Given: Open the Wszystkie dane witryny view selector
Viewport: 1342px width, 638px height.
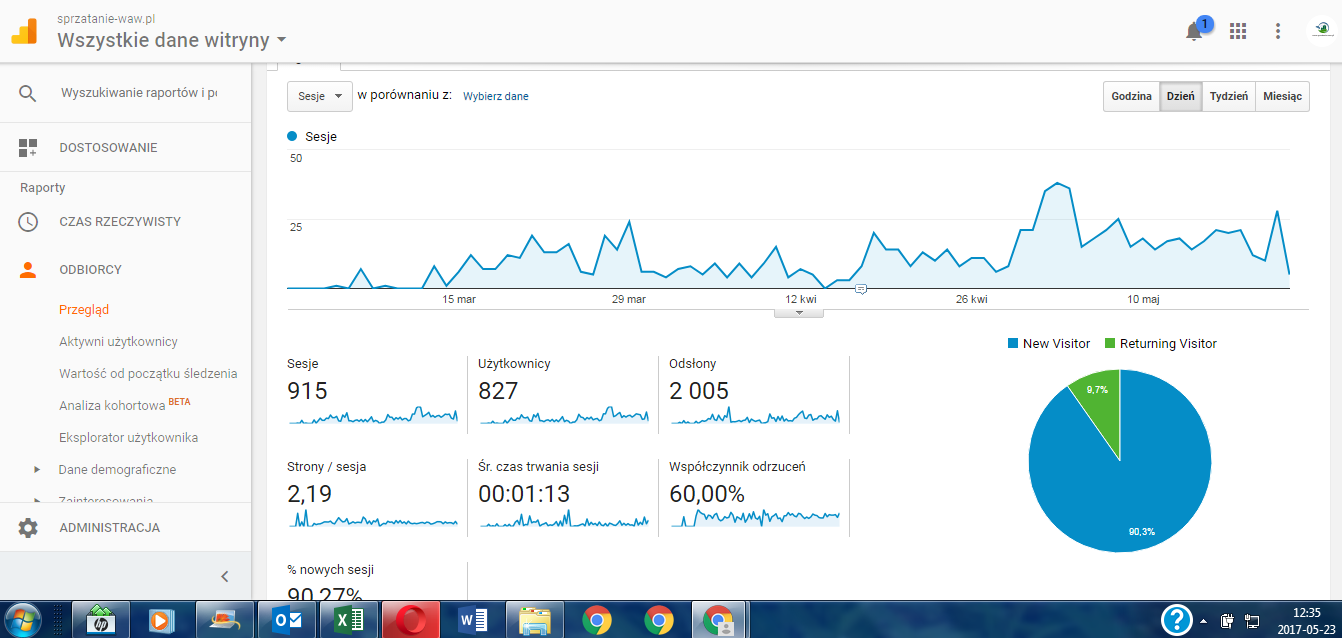Looking at the screenshot, I should pyautogui.click(x=172, y=40).
